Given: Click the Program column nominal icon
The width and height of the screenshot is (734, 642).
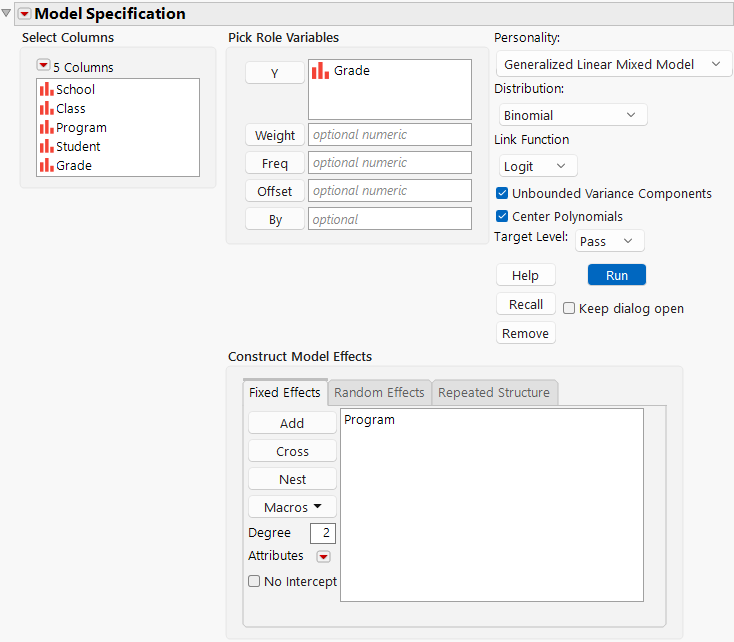Looking at the screenshot, I should pyautogui.click(x=46, y=127).
